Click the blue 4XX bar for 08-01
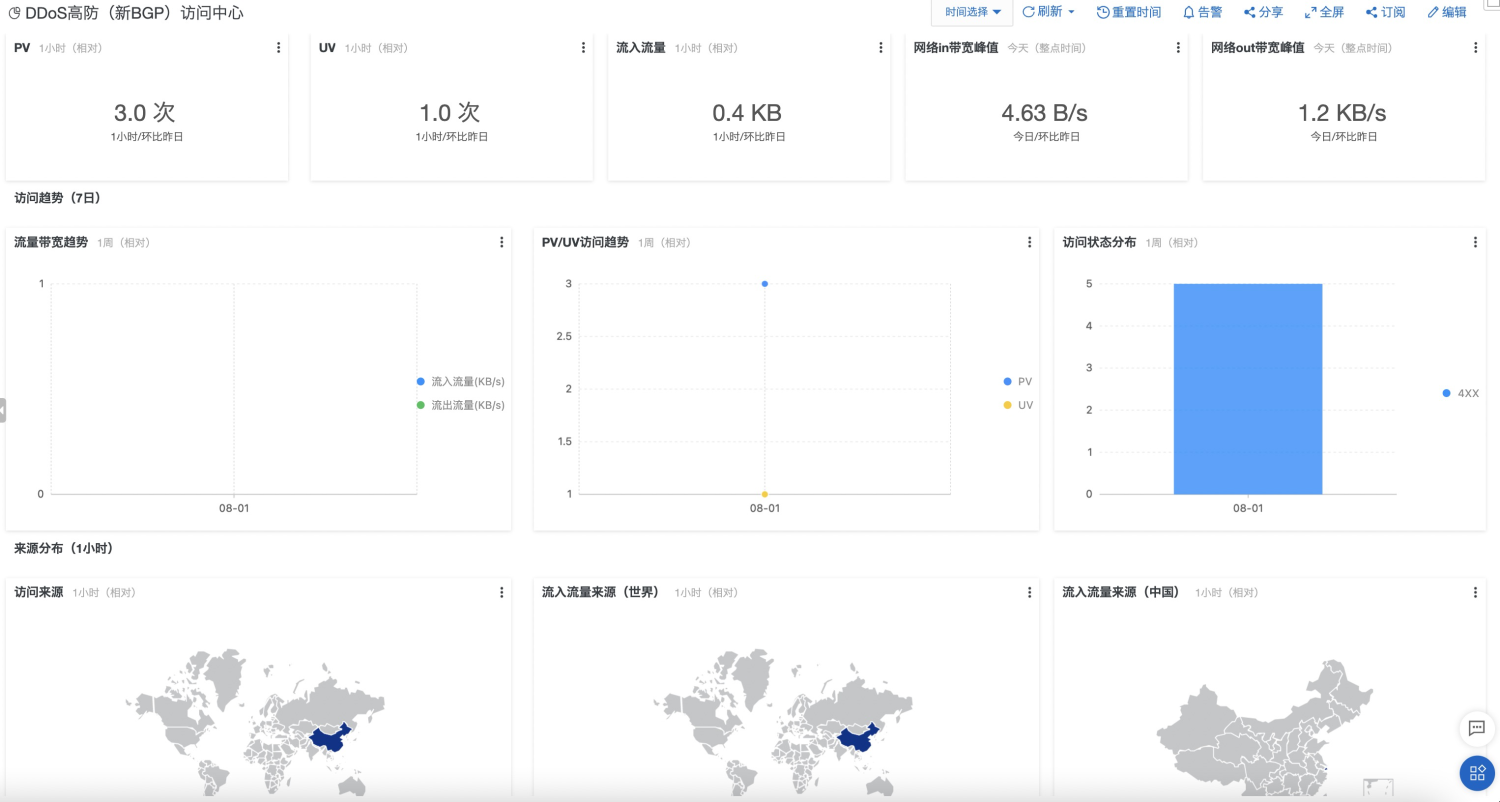 pyautogui.click(x=1248, y=389)
